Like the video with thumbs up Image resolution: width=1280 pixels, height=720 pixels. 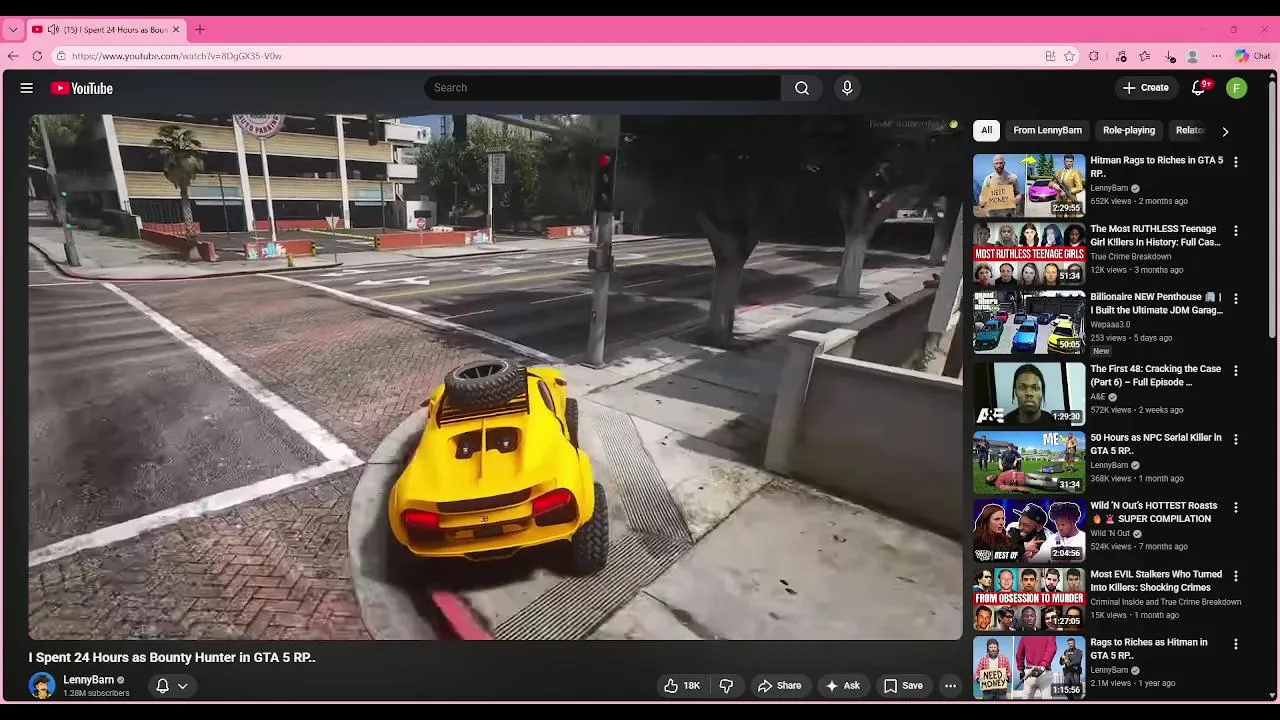(x=682, y=686)
